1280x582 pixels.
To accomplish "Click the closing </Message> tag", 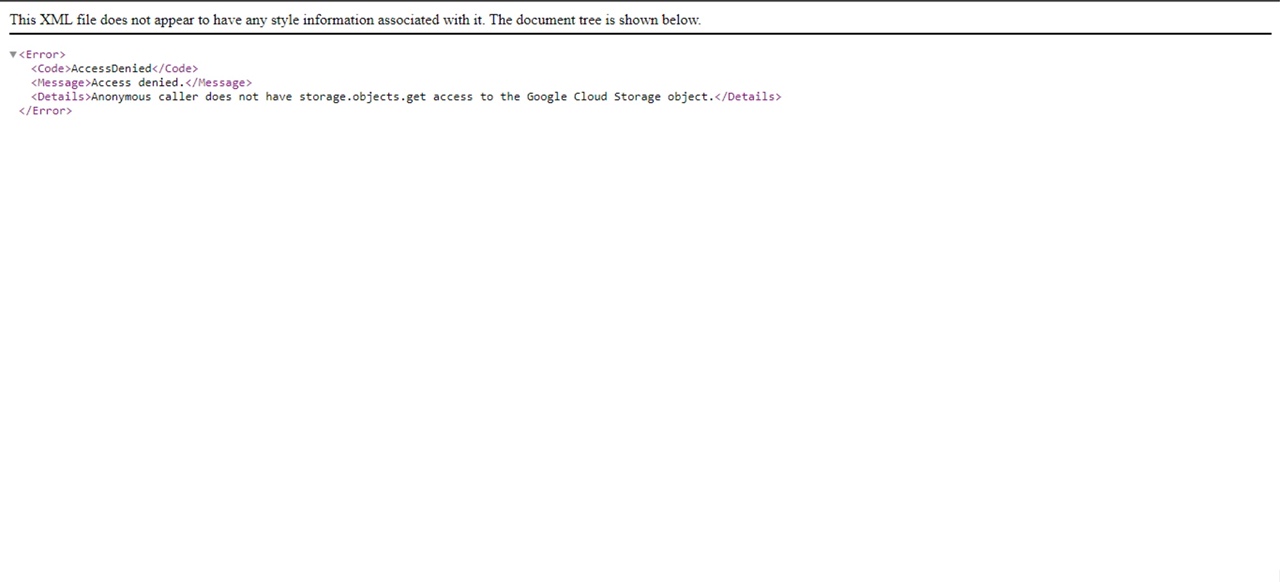I will point(218,83).
